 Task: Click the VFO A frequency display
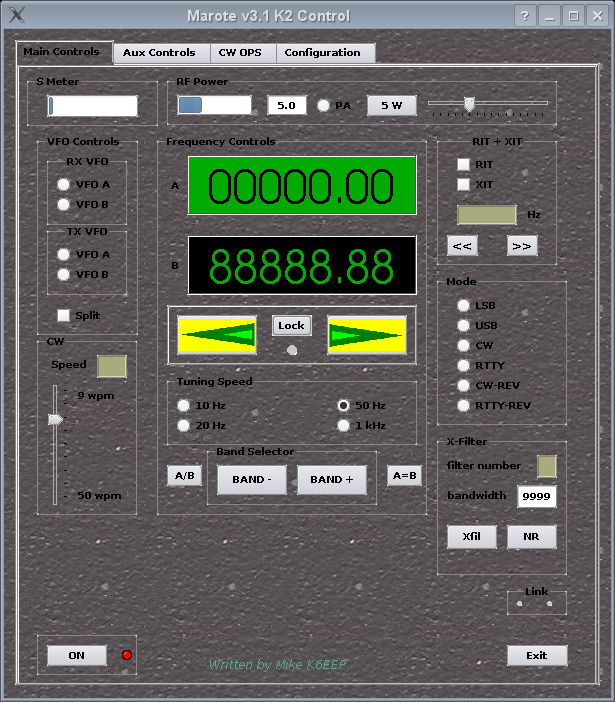click(x=302, y=185)
